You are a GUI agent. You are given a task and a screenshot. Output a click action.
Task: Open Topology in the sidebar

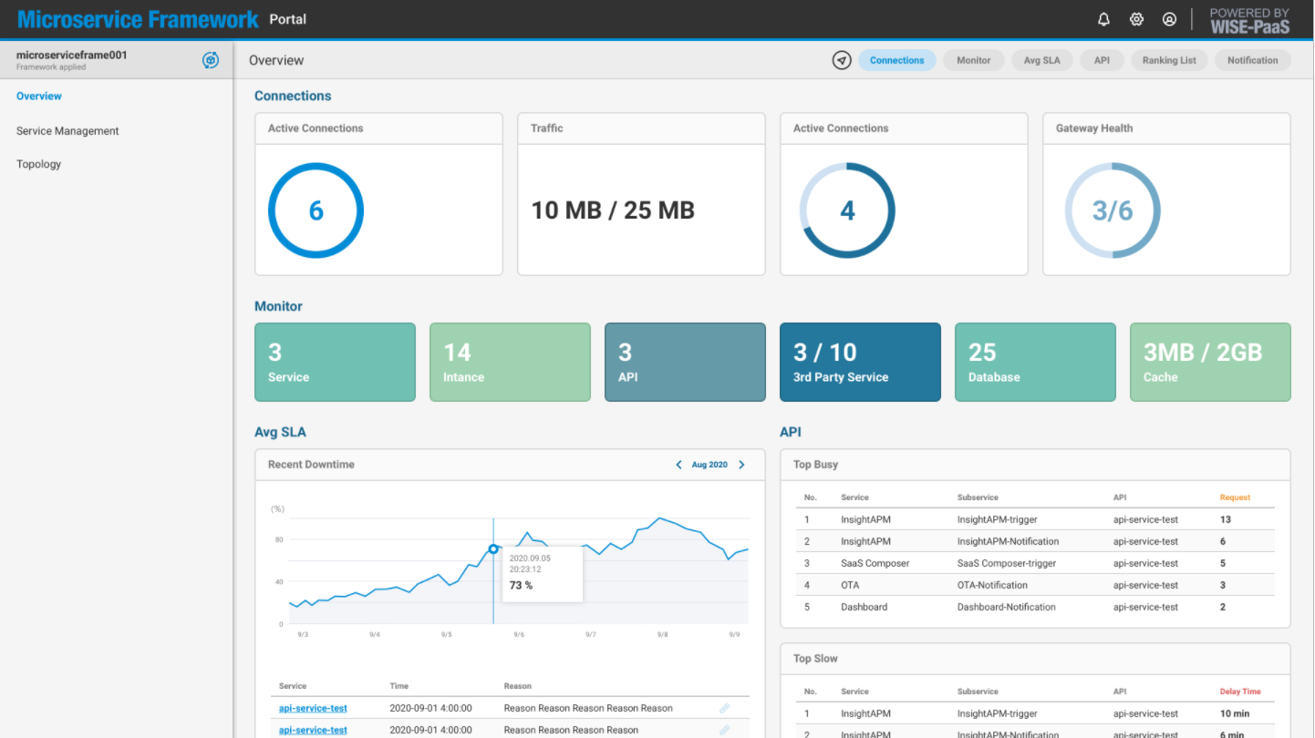39,164
